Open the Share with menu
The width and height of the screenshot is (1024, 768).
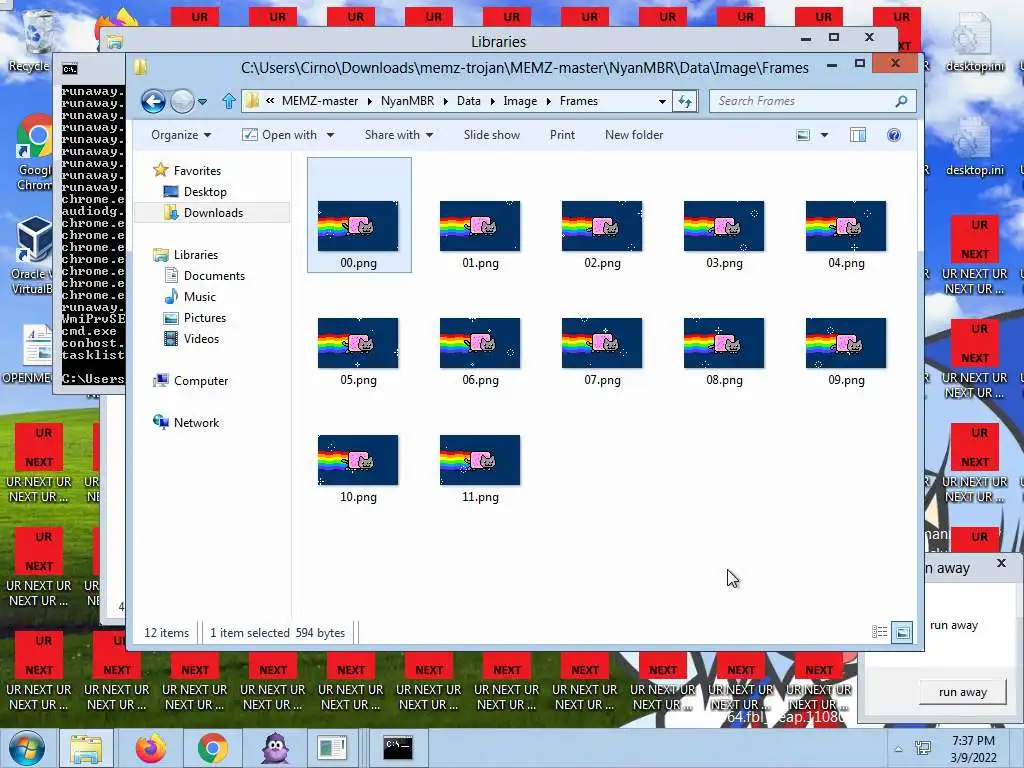point(398,135)
